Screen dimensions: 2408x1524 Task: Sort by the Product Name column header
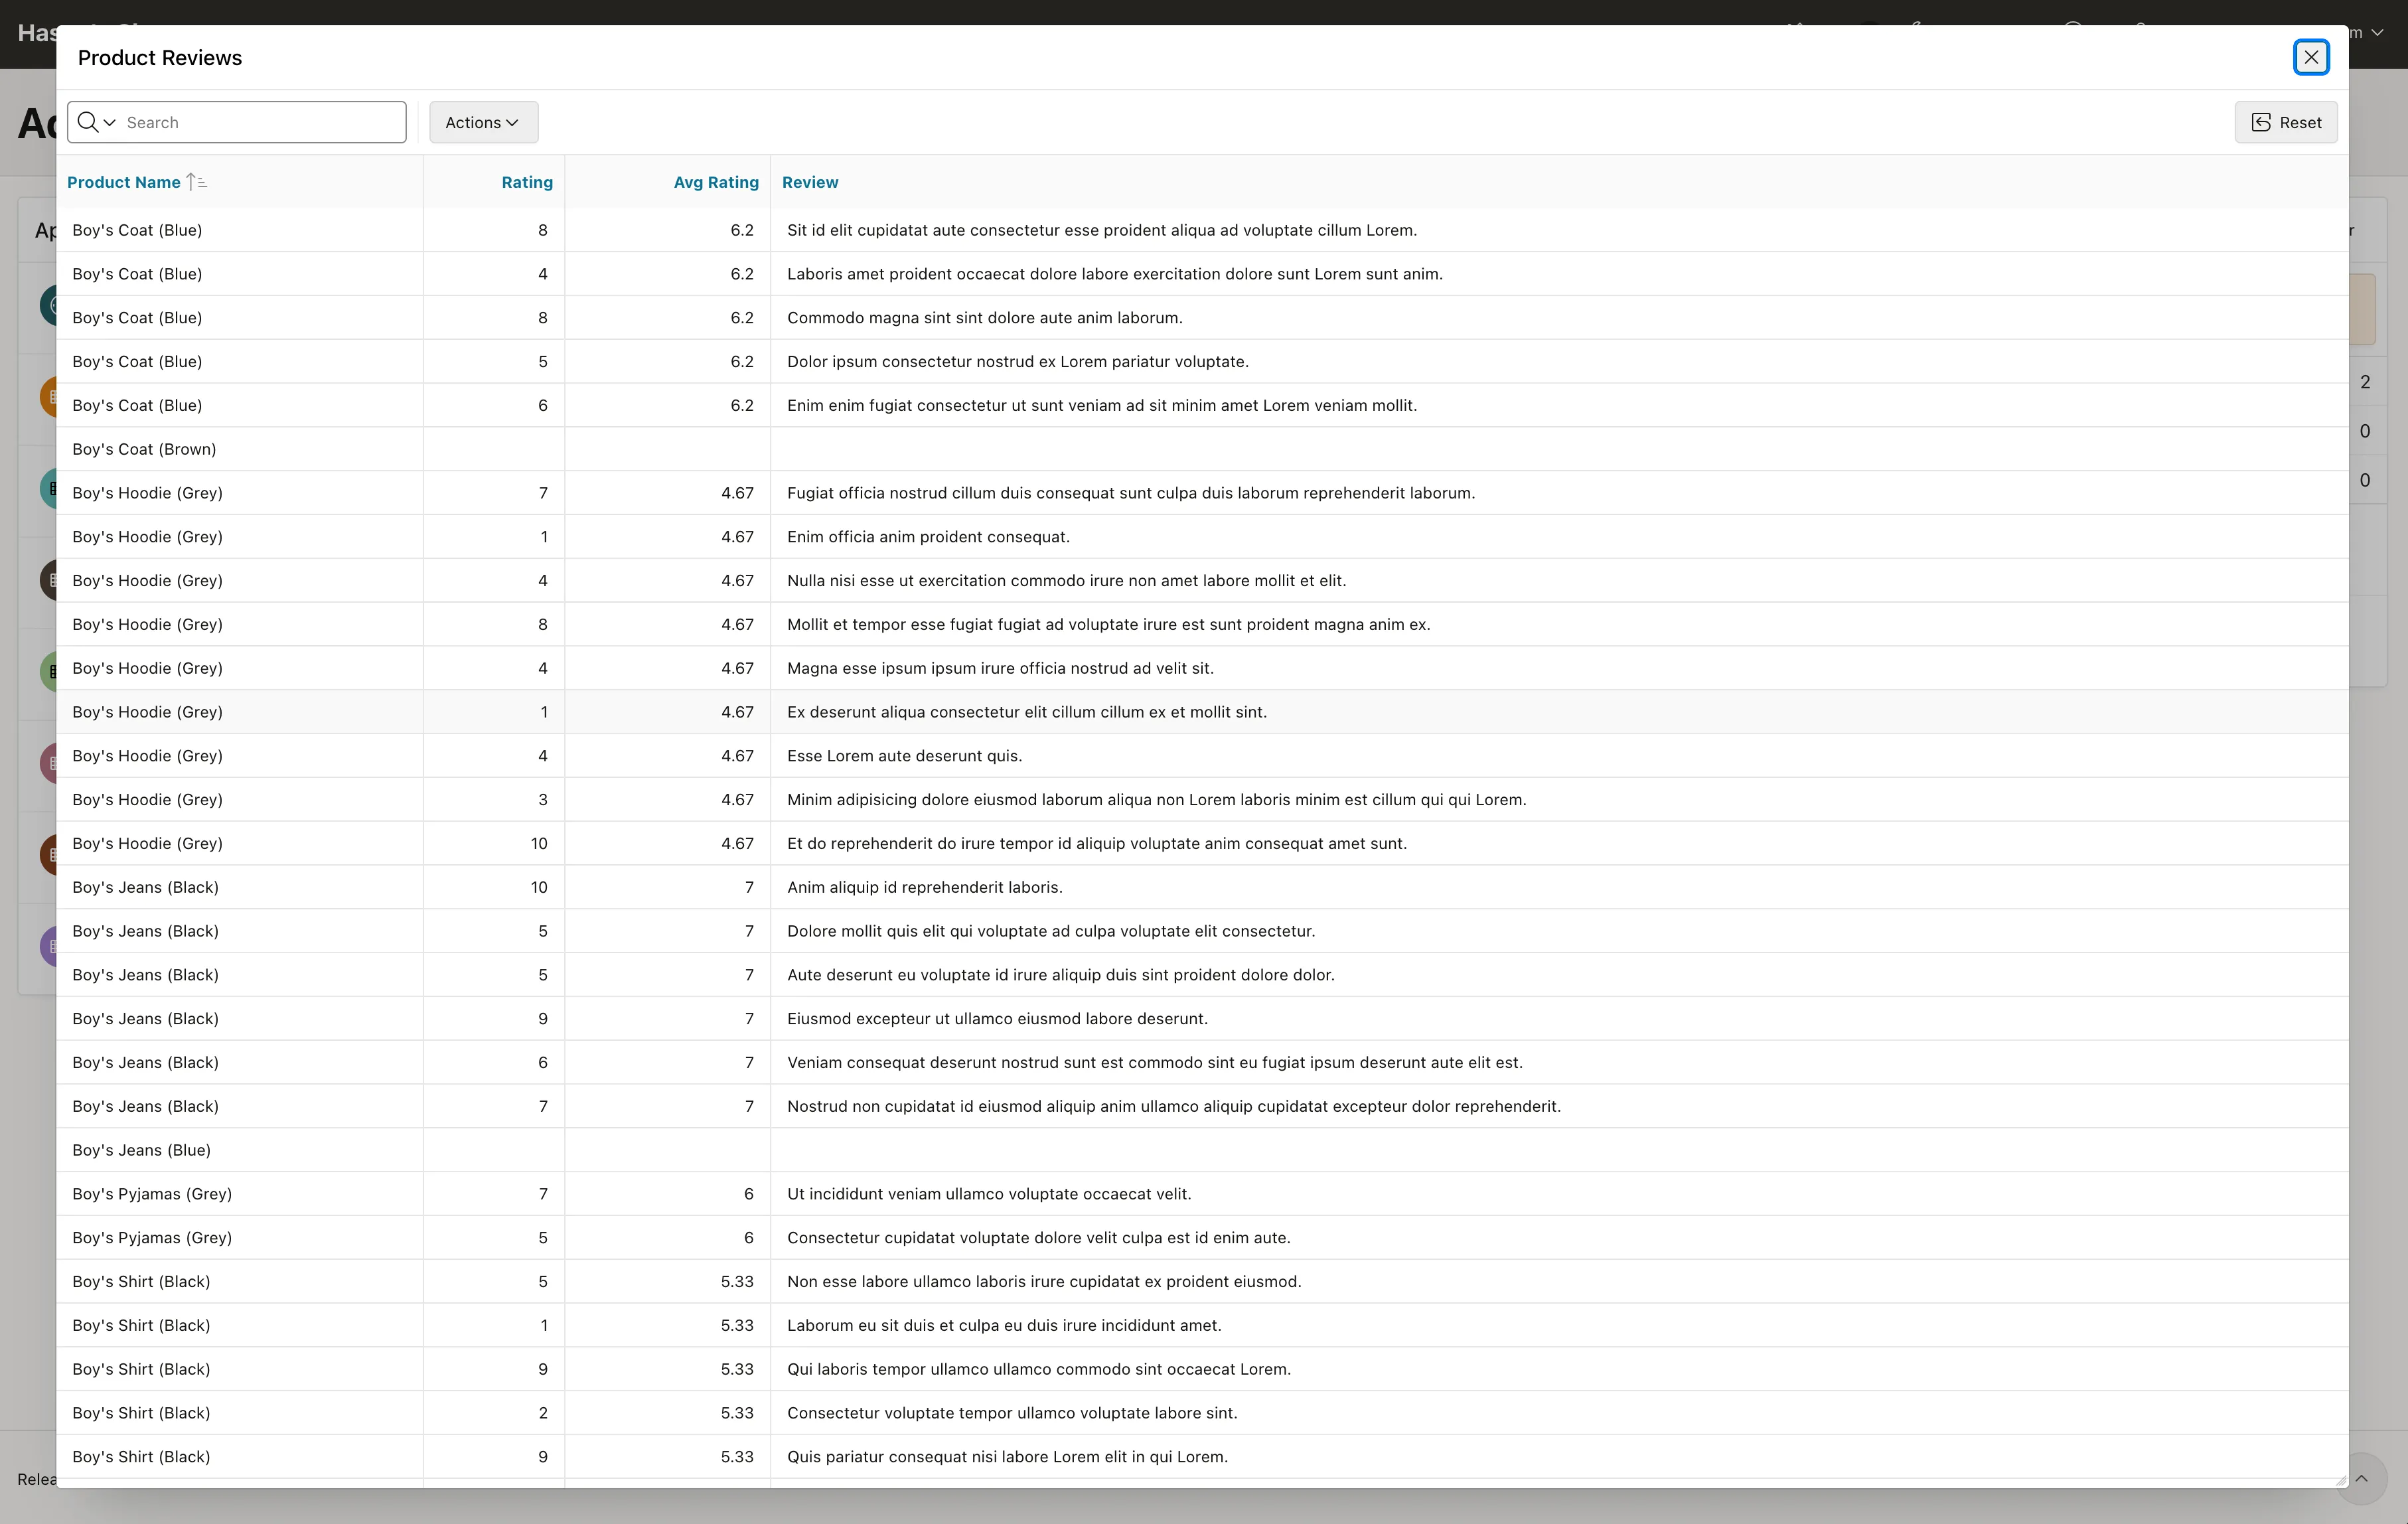click(123, 182)
